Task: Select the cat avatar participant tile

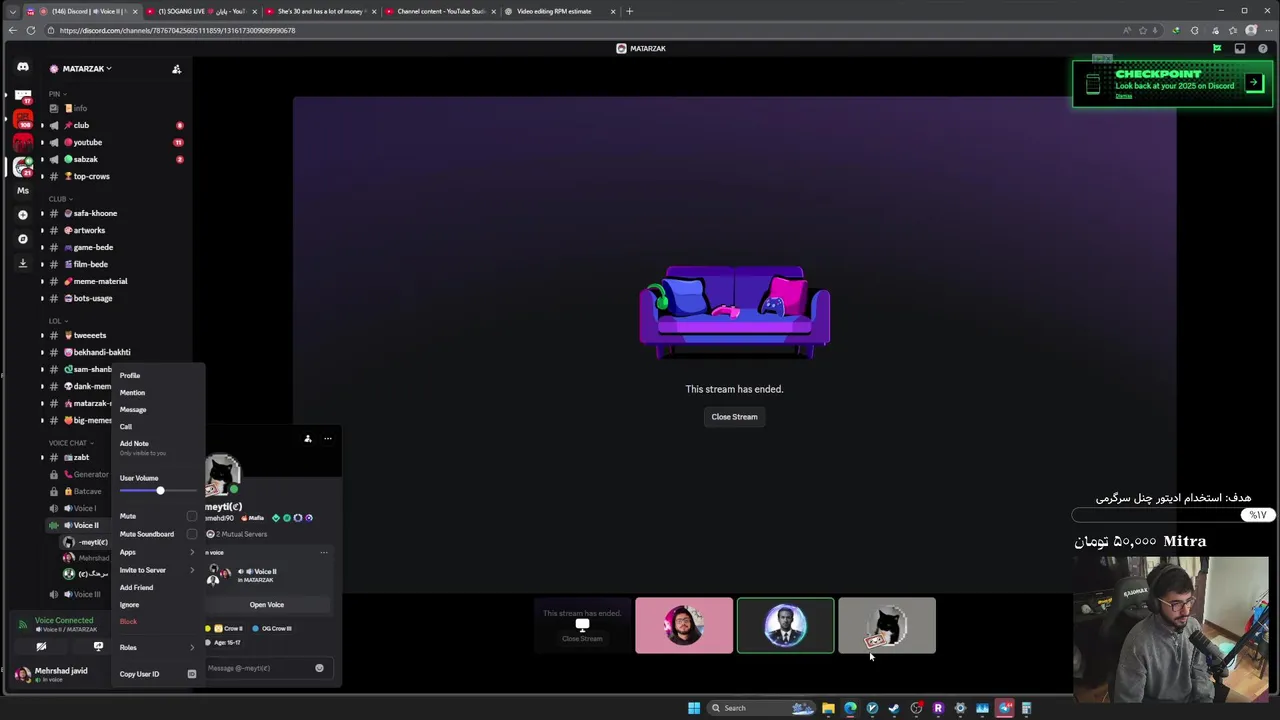Action: 887,626
